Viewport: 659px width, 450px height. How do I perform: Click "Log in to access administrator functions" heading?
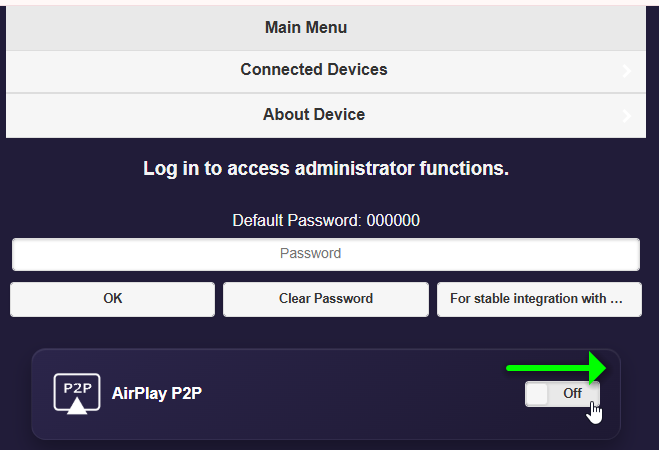point(326,168)
